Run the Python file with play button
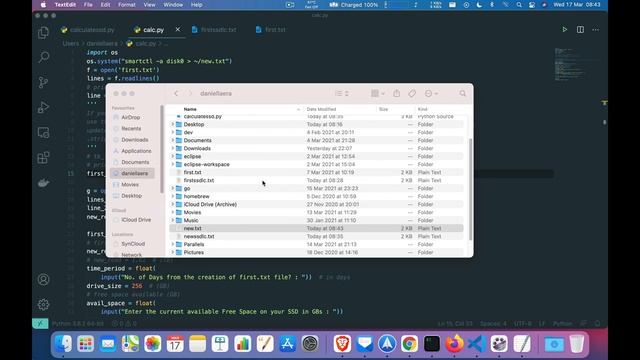The height and width of the screenshot is (360, 640). point(564,30)
